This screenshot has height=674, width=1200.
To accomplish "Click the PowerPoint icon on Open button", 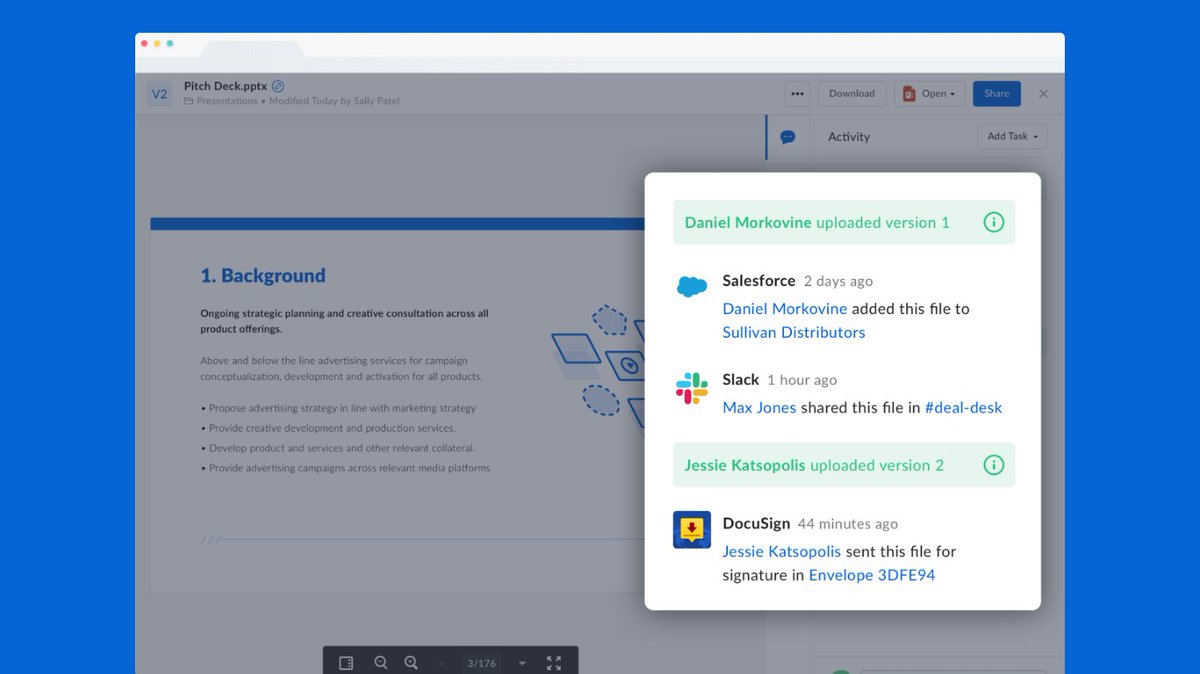I will (x=909, y=94).
